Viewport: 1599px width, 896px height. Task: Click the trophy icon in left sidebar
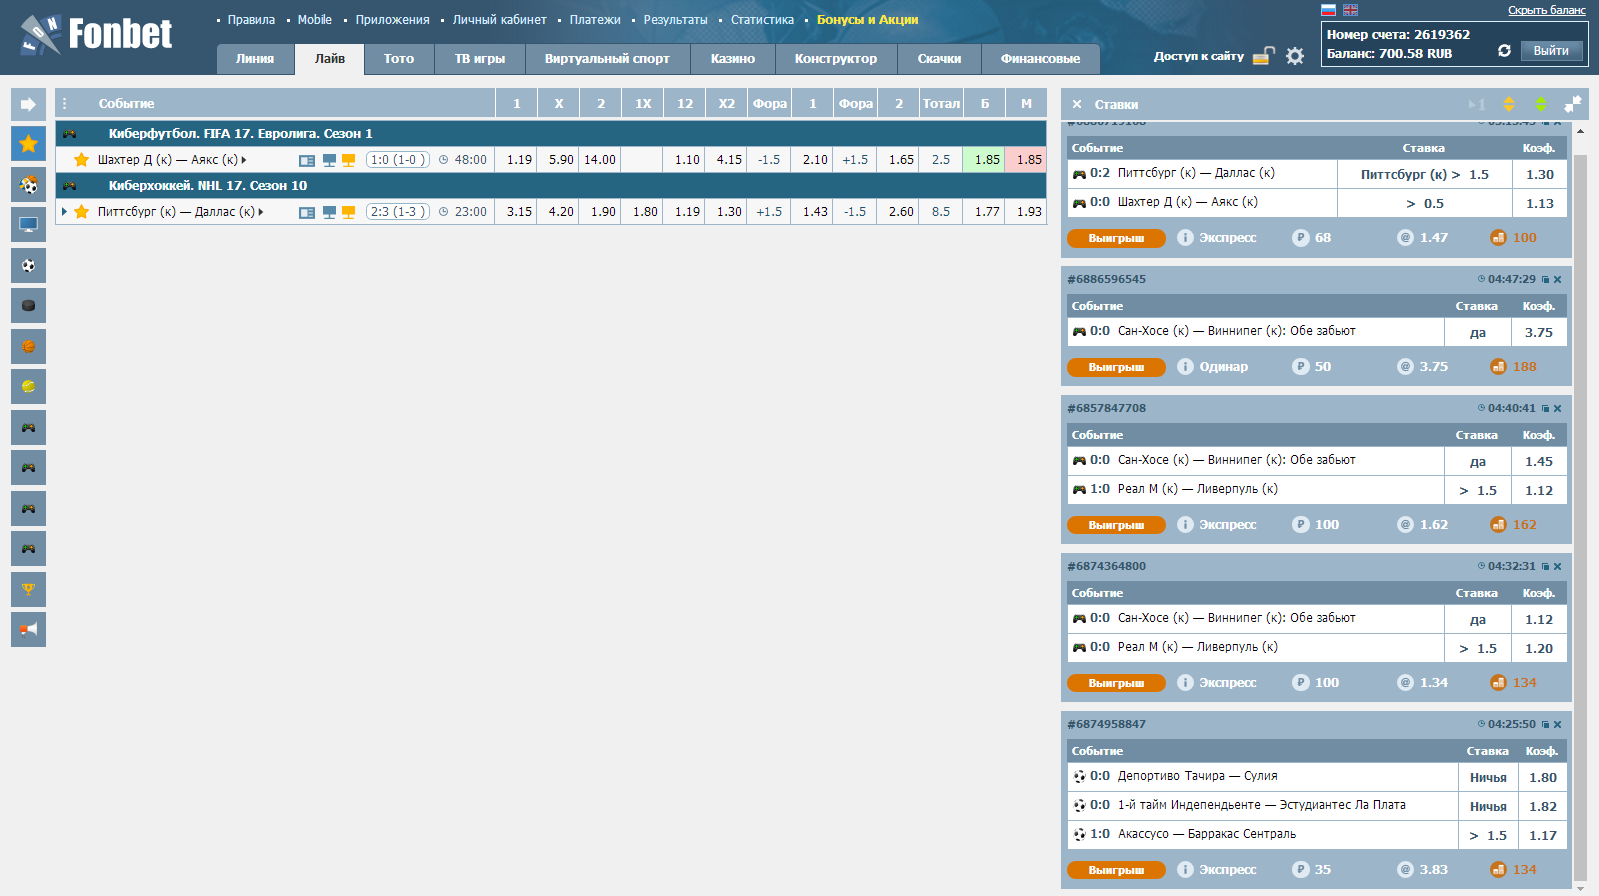pos(28,589)
